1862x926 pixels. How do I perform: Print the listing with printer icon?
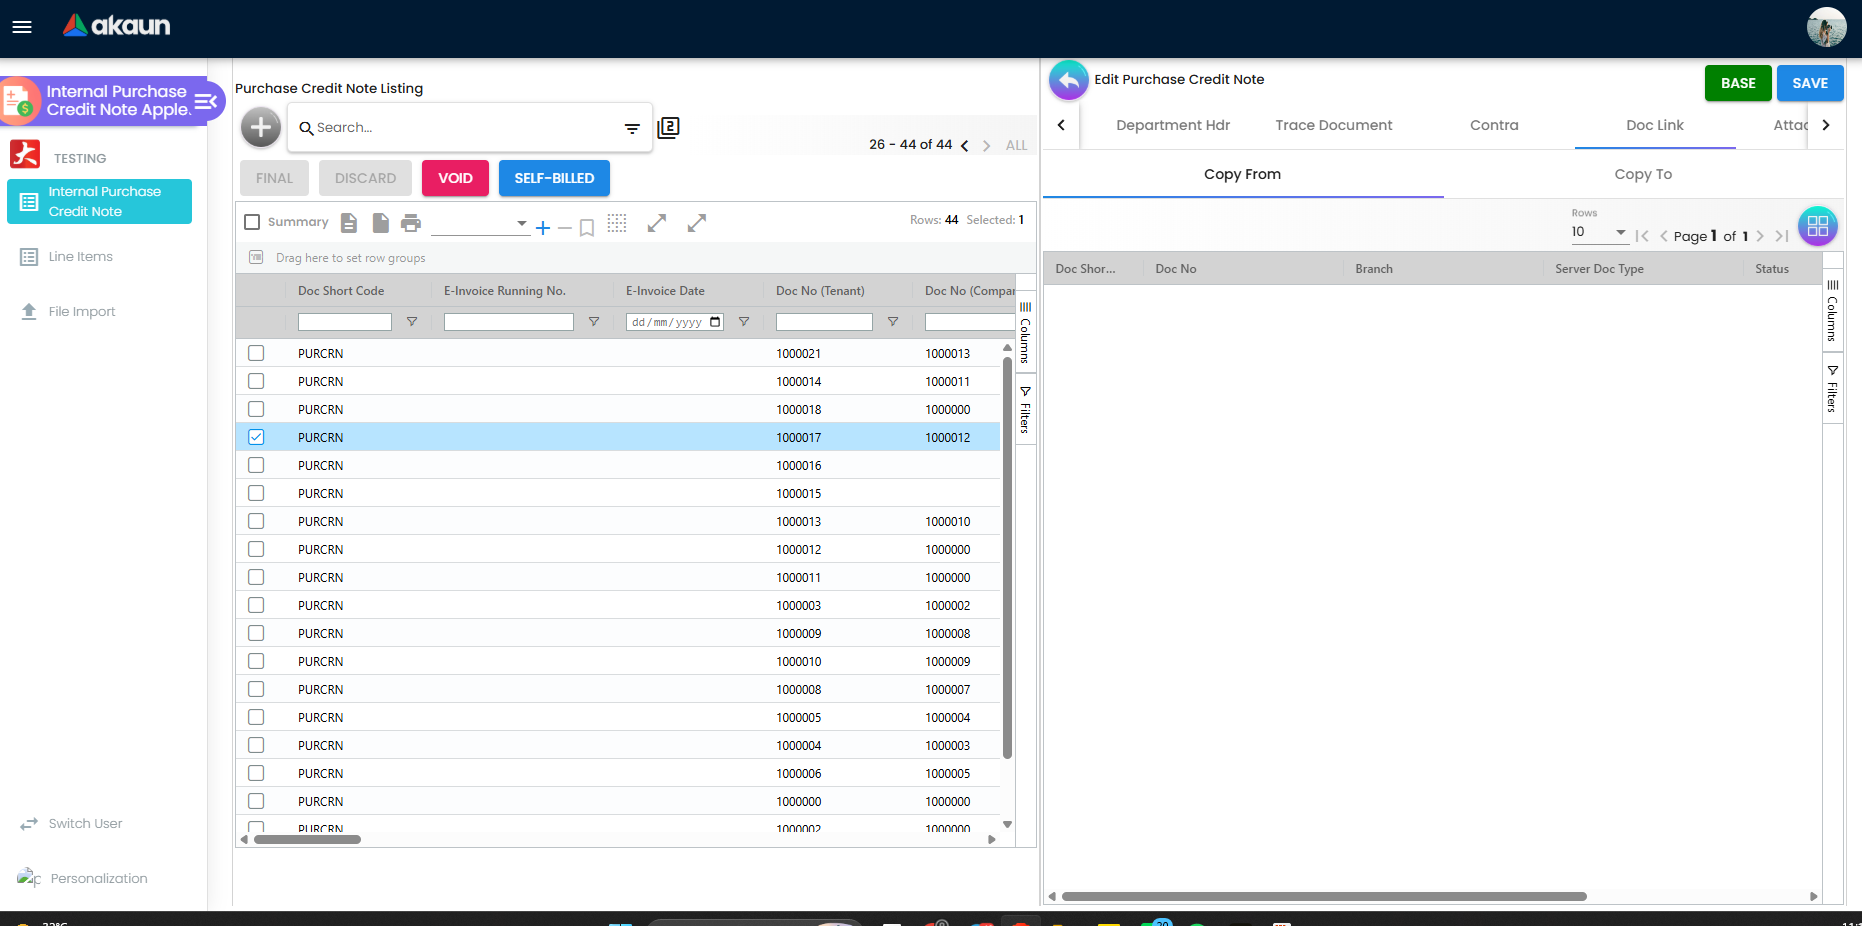[x=411, y=223]
